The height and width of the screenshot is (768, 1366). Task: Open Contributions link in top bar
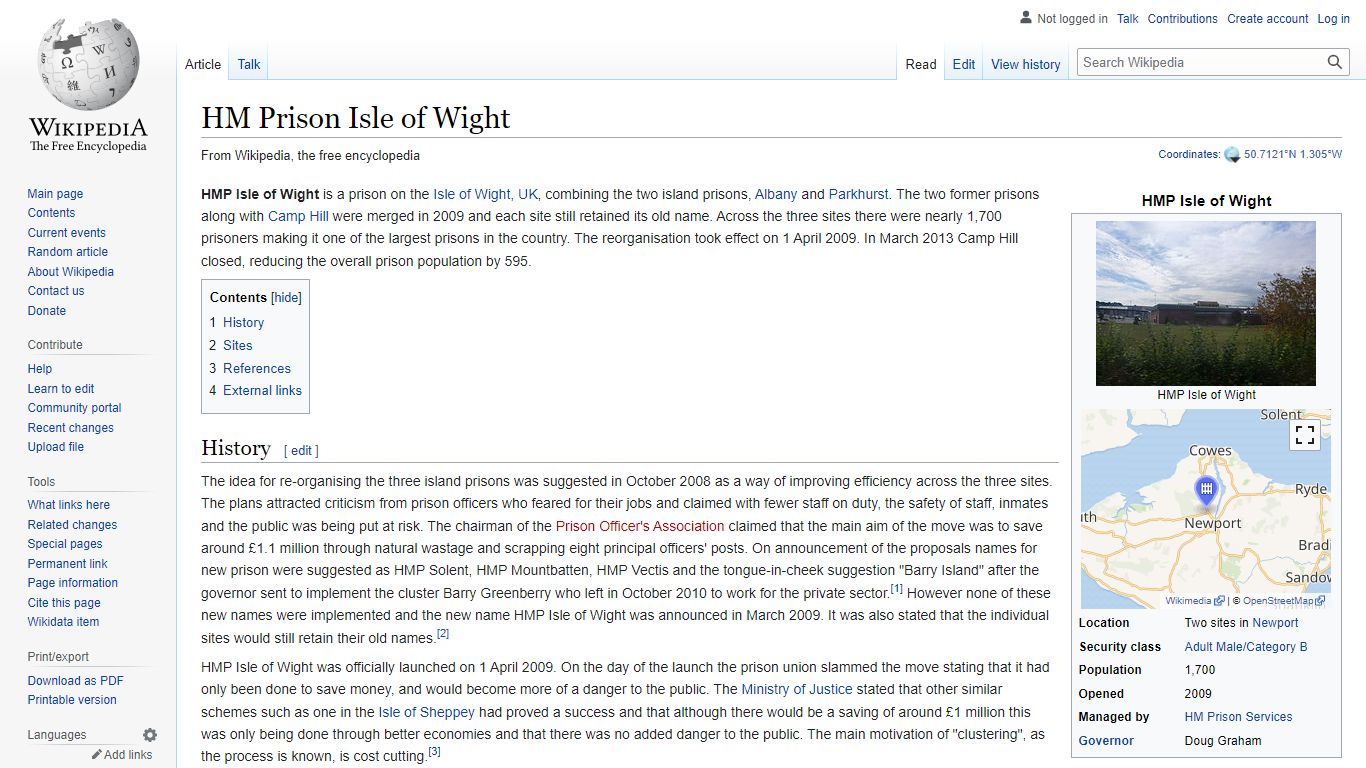(x=1182, y=18)
